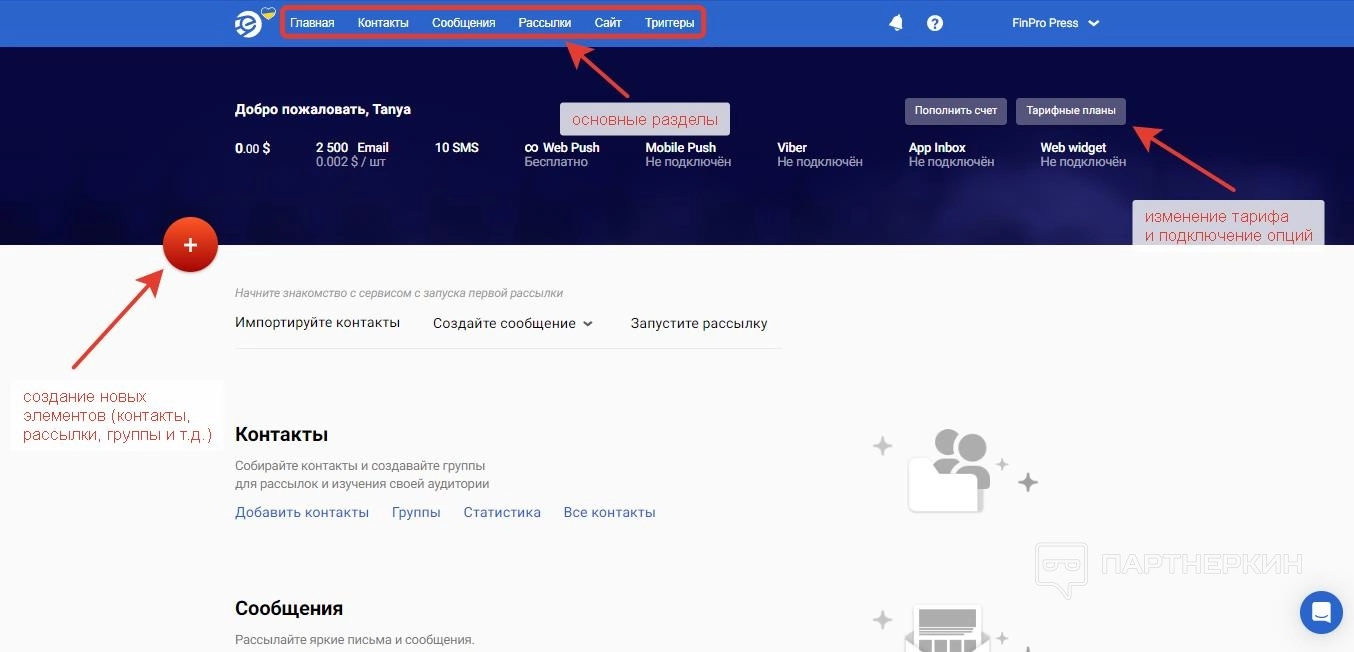
Task: Click the App Inbox channel status
Action: point(952,154)
